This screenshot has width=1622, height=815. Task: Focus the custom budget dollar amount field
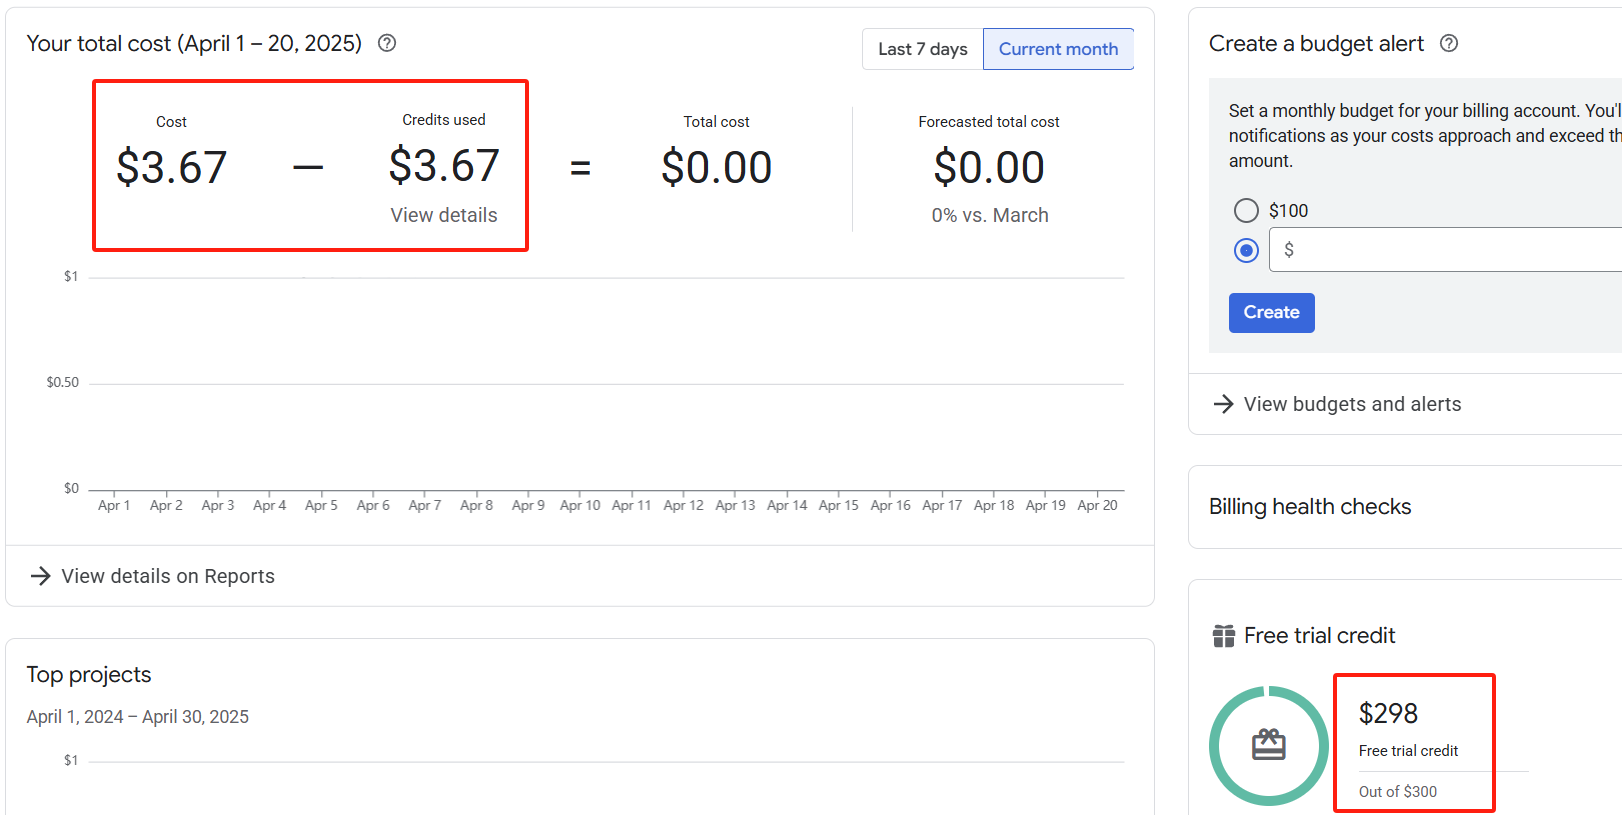coord(1450,250)
